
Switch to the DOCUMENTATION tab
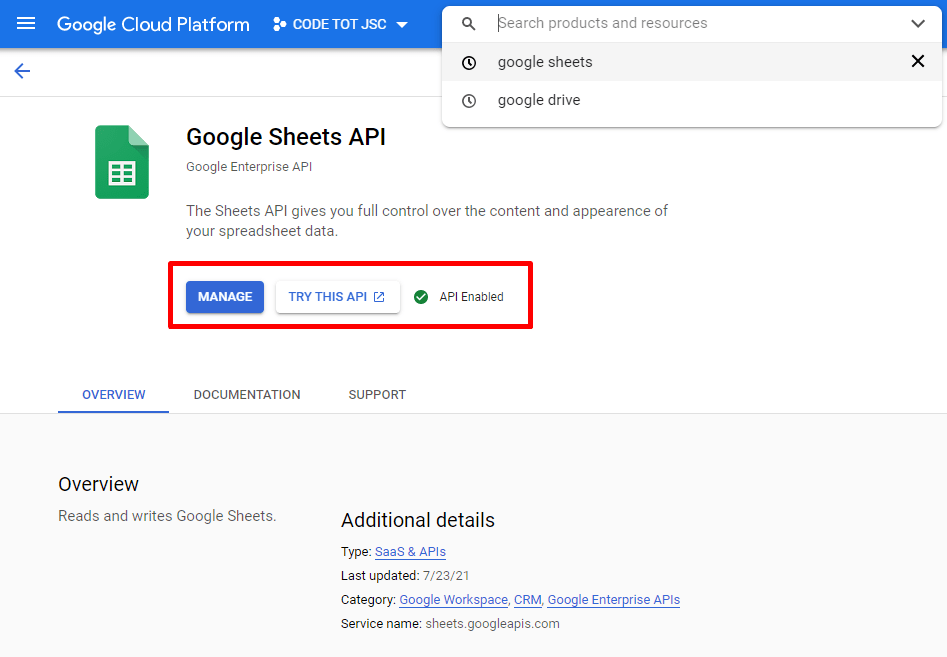pyautogui.click(x=247, y=394)
